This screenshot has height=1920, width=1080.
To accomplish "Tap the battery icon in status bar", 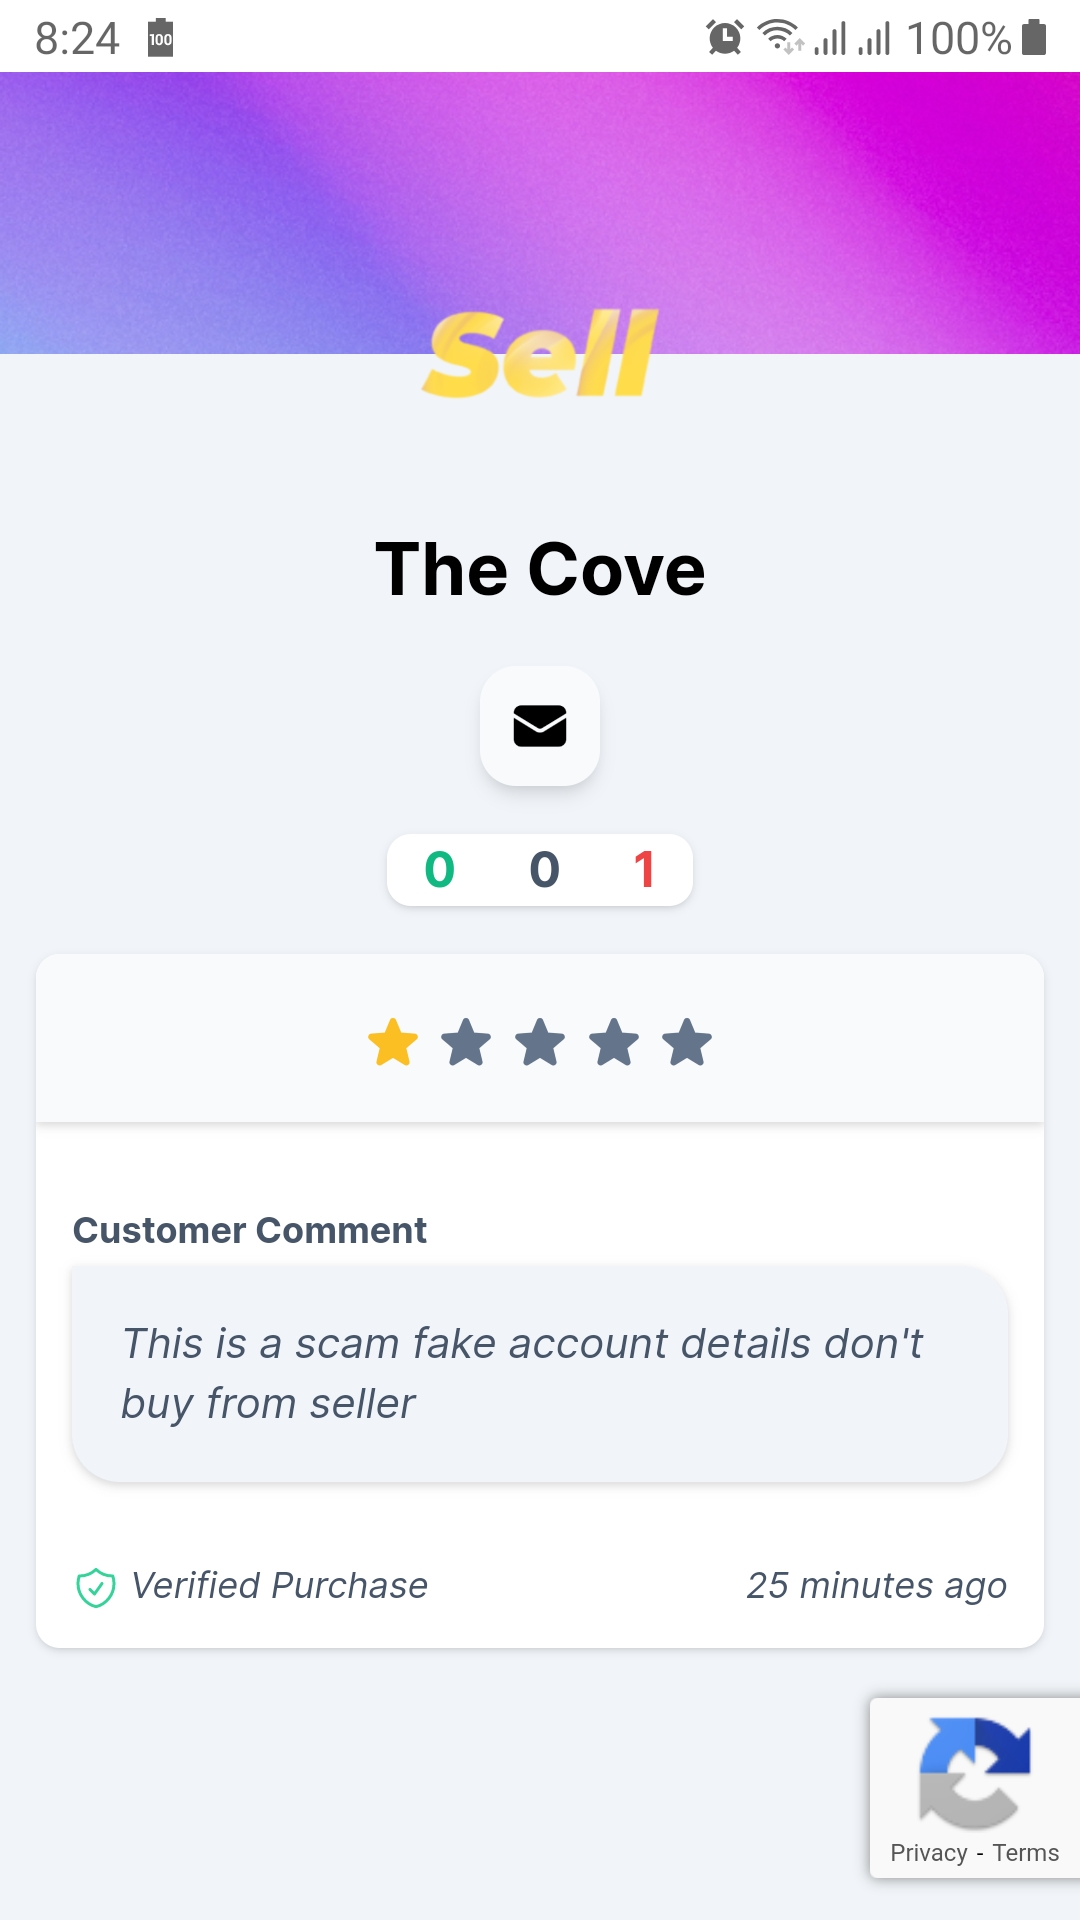I will point(1035,38).
